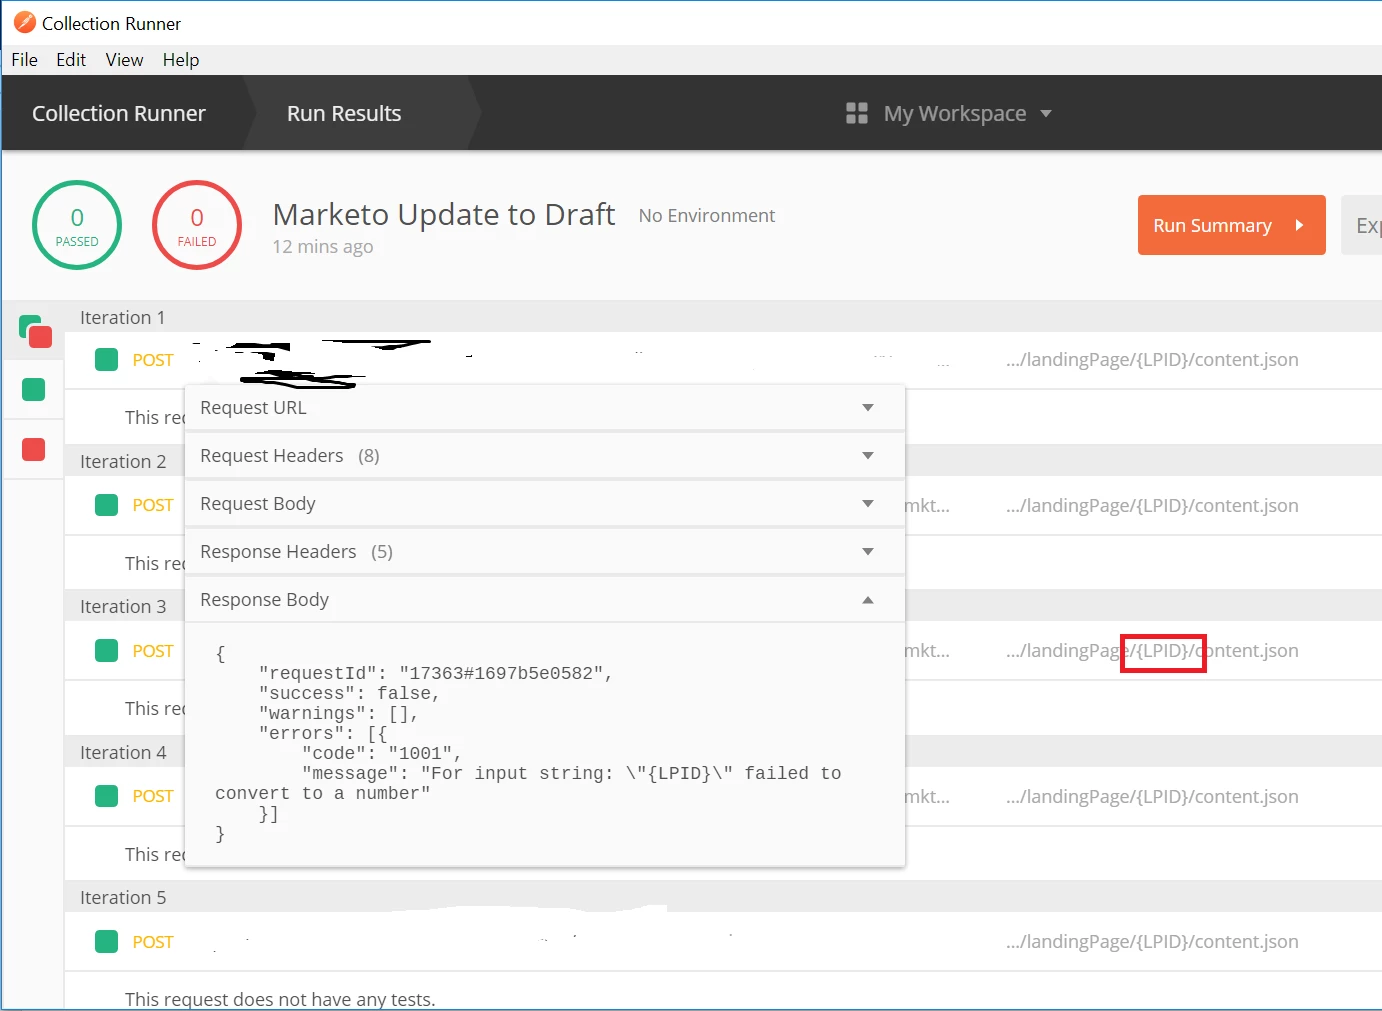Viewport: 1382px width, 1011px height.
Task: Click the Marketo Update to Draft title
Action: click(444, 214)
